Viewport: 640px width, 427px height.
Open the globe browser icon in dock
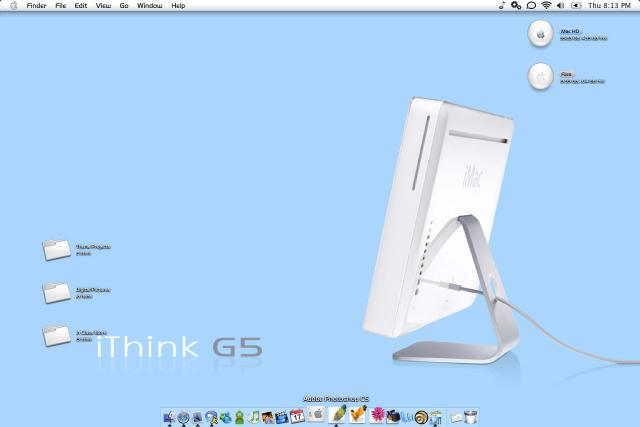(x=183, y=417)
